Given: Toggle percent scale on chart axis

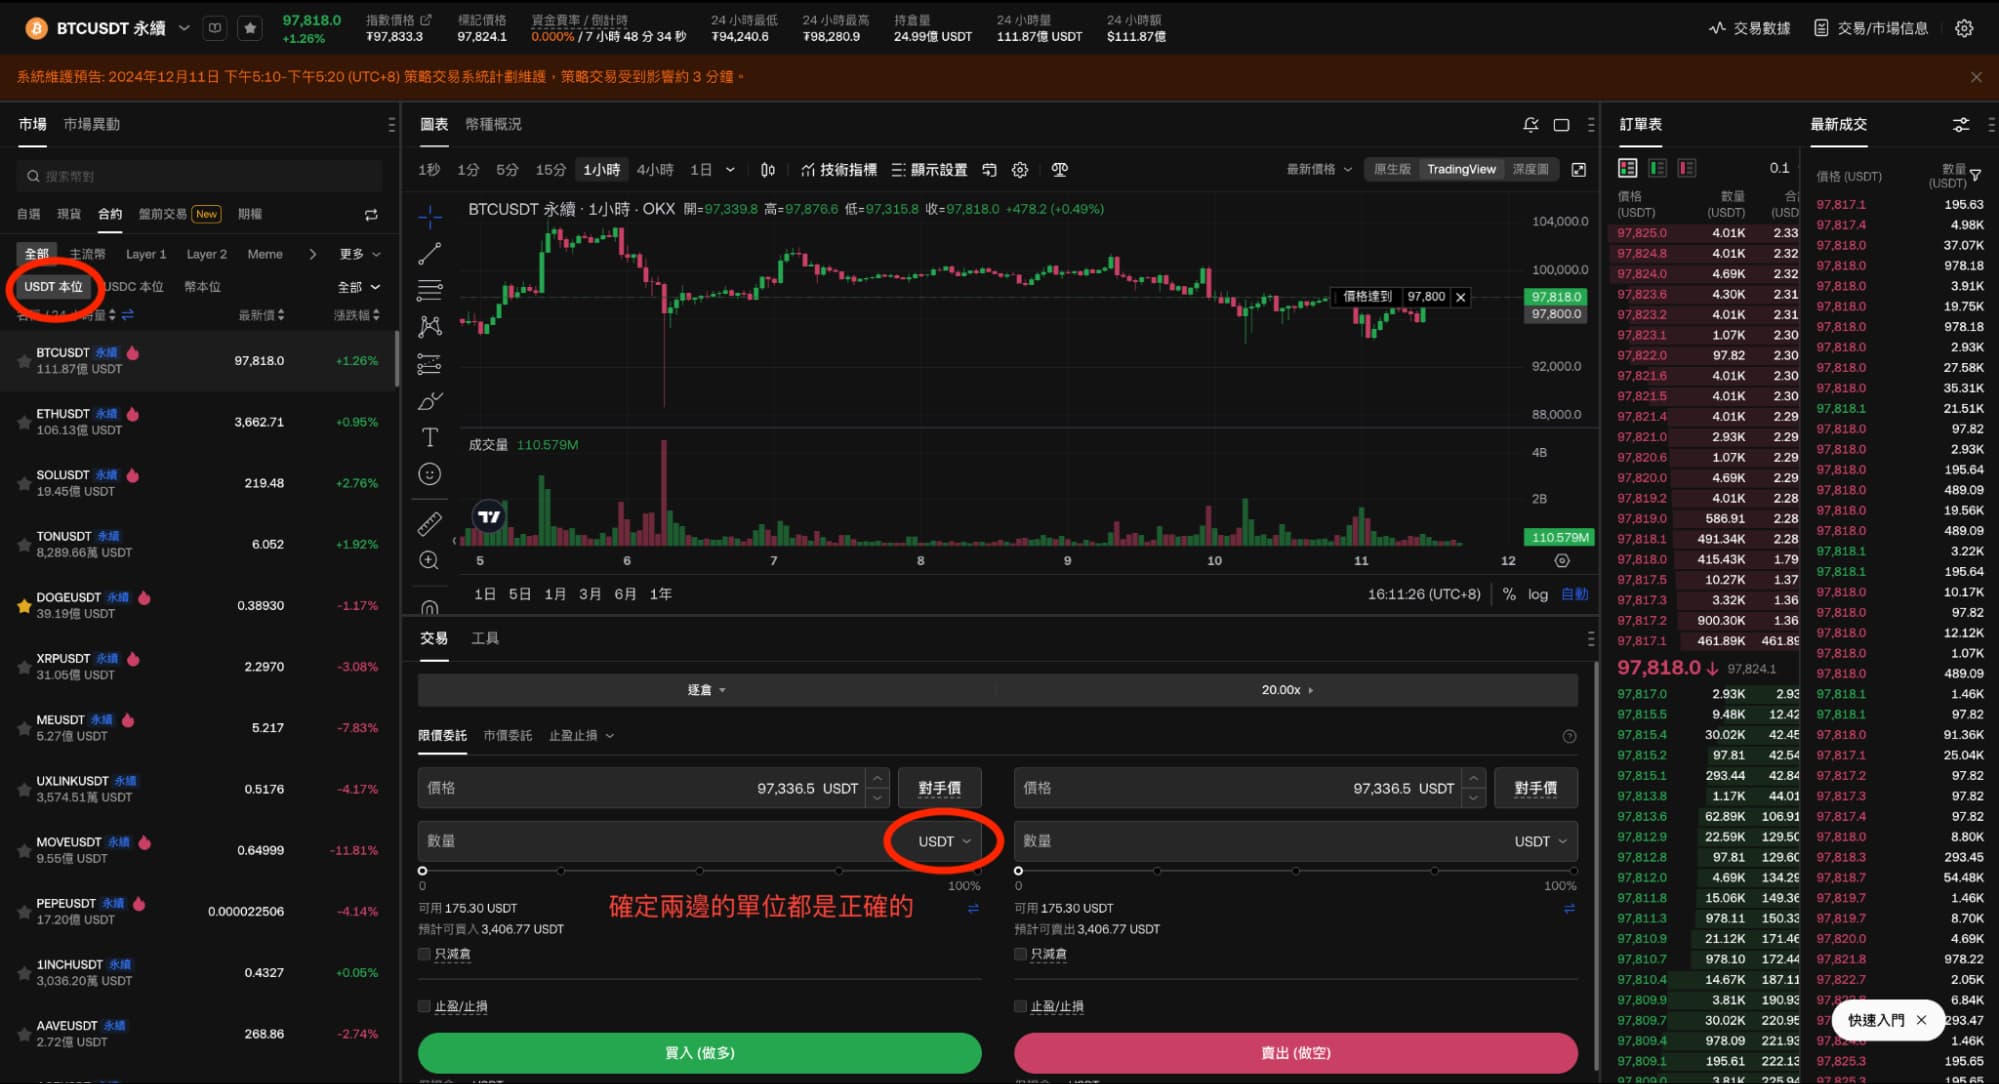Looking at the screenshot, I should (1509, 594).
